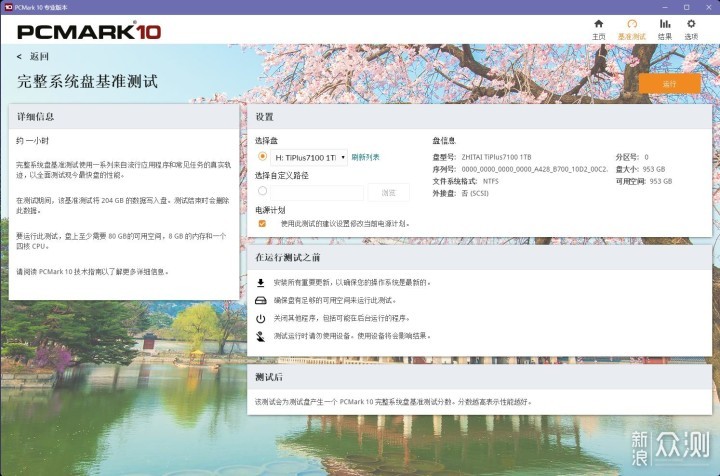Click the power icon beside close programs

260,319
